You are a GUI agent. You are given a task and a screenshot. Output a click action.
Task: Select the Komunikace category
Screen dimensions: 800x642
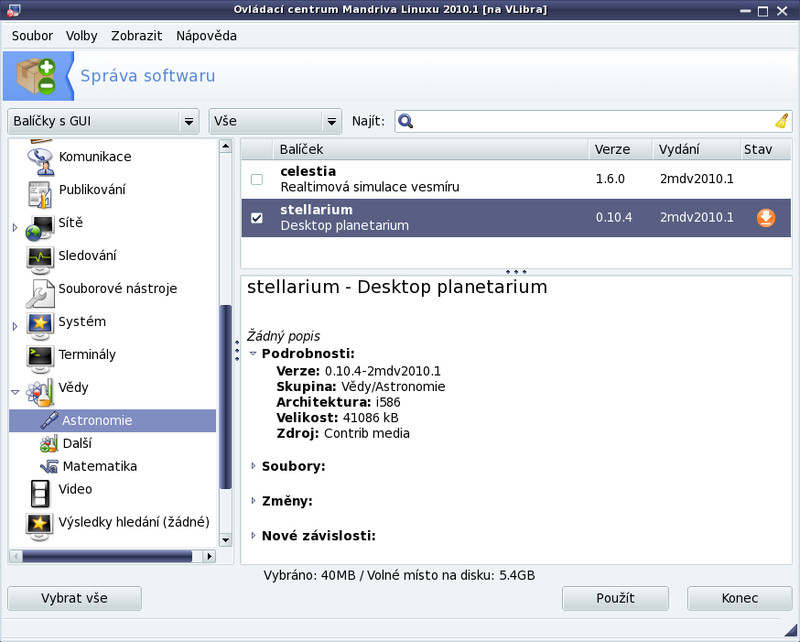click(x=95, y=156)
